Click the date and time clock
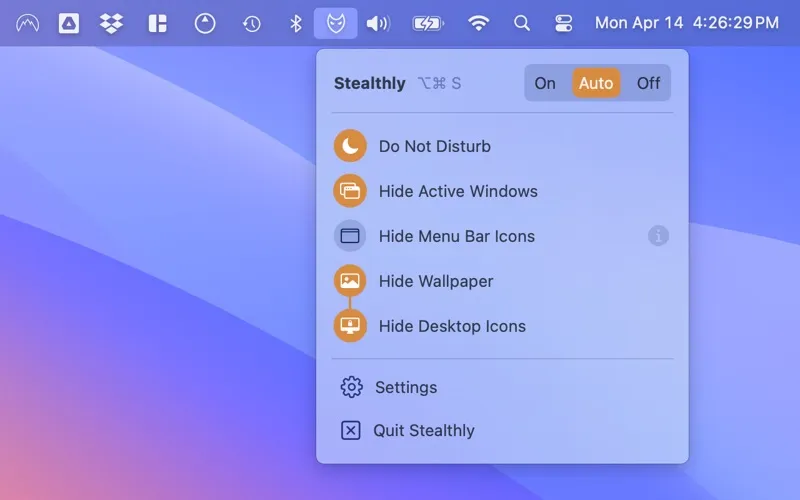800x500 pixels. (686, 23)
